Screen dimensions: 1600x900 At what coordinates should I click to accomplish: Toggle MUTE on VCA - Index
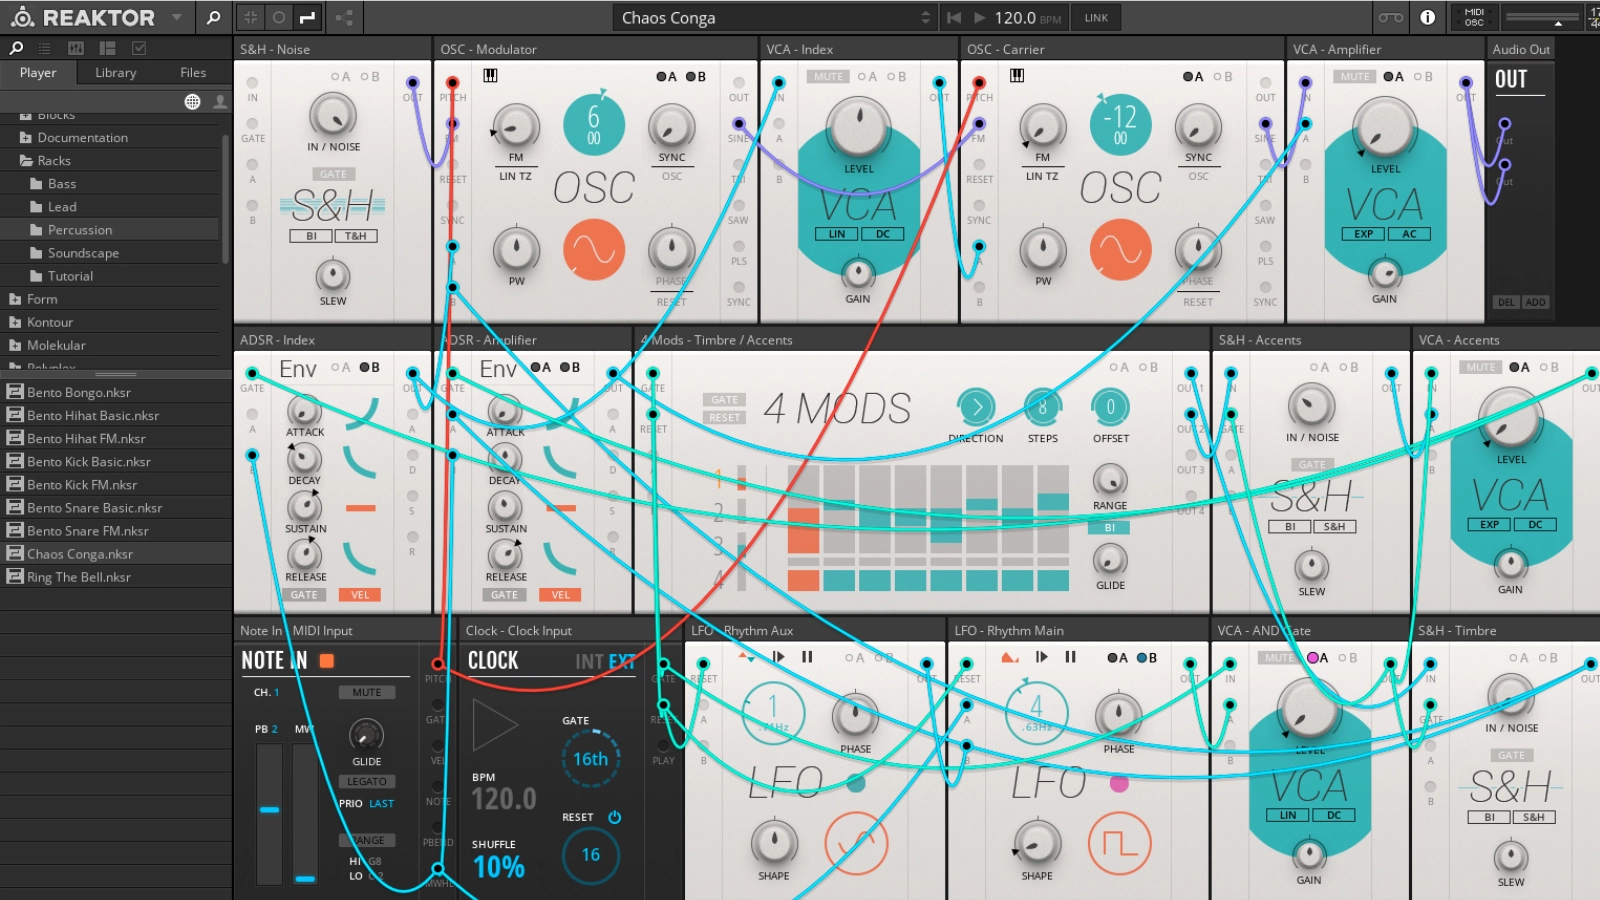click(x=828, y=76)
